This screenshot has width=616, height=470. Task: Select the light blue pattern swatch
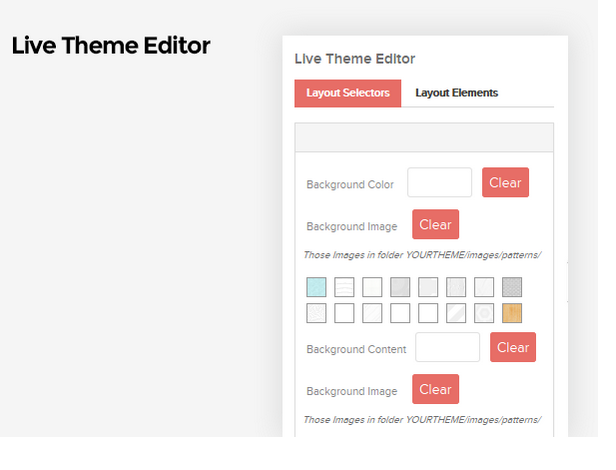pos(316,287)
